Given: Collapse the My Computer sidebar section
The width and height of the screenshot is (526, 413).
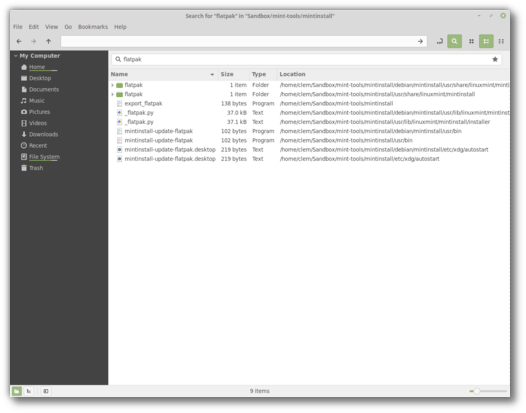Looking at the screenshot, I should click(15, 56).
